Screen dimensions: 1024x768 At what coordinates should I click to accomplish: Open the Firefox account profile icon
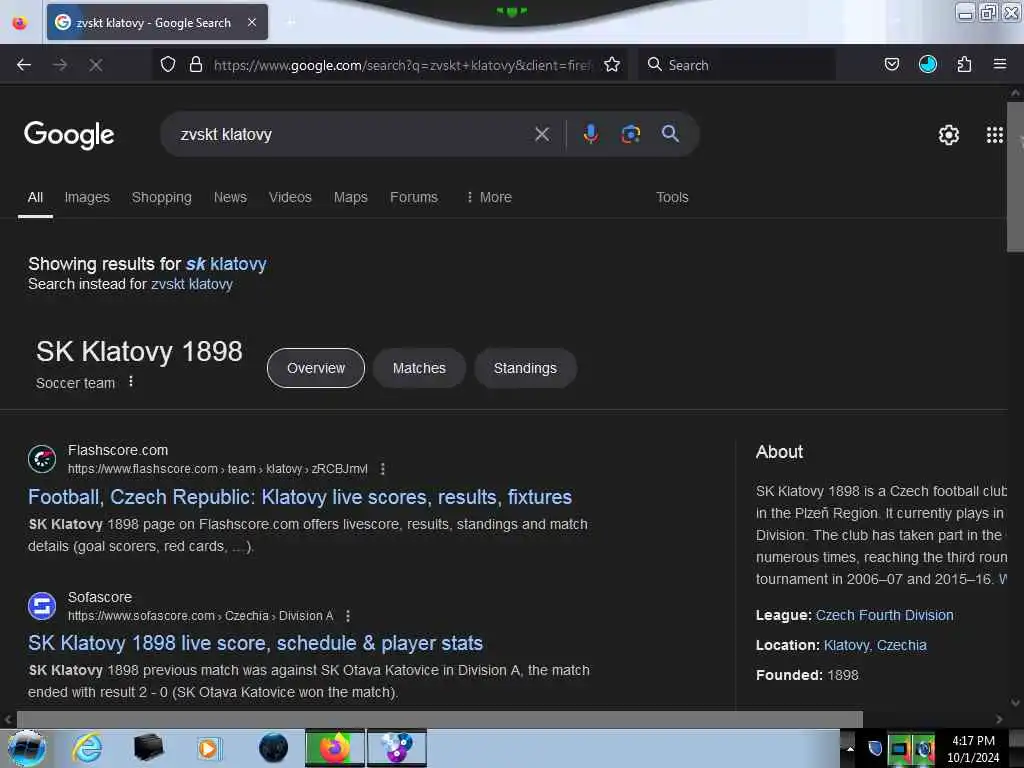coord(927,64)
